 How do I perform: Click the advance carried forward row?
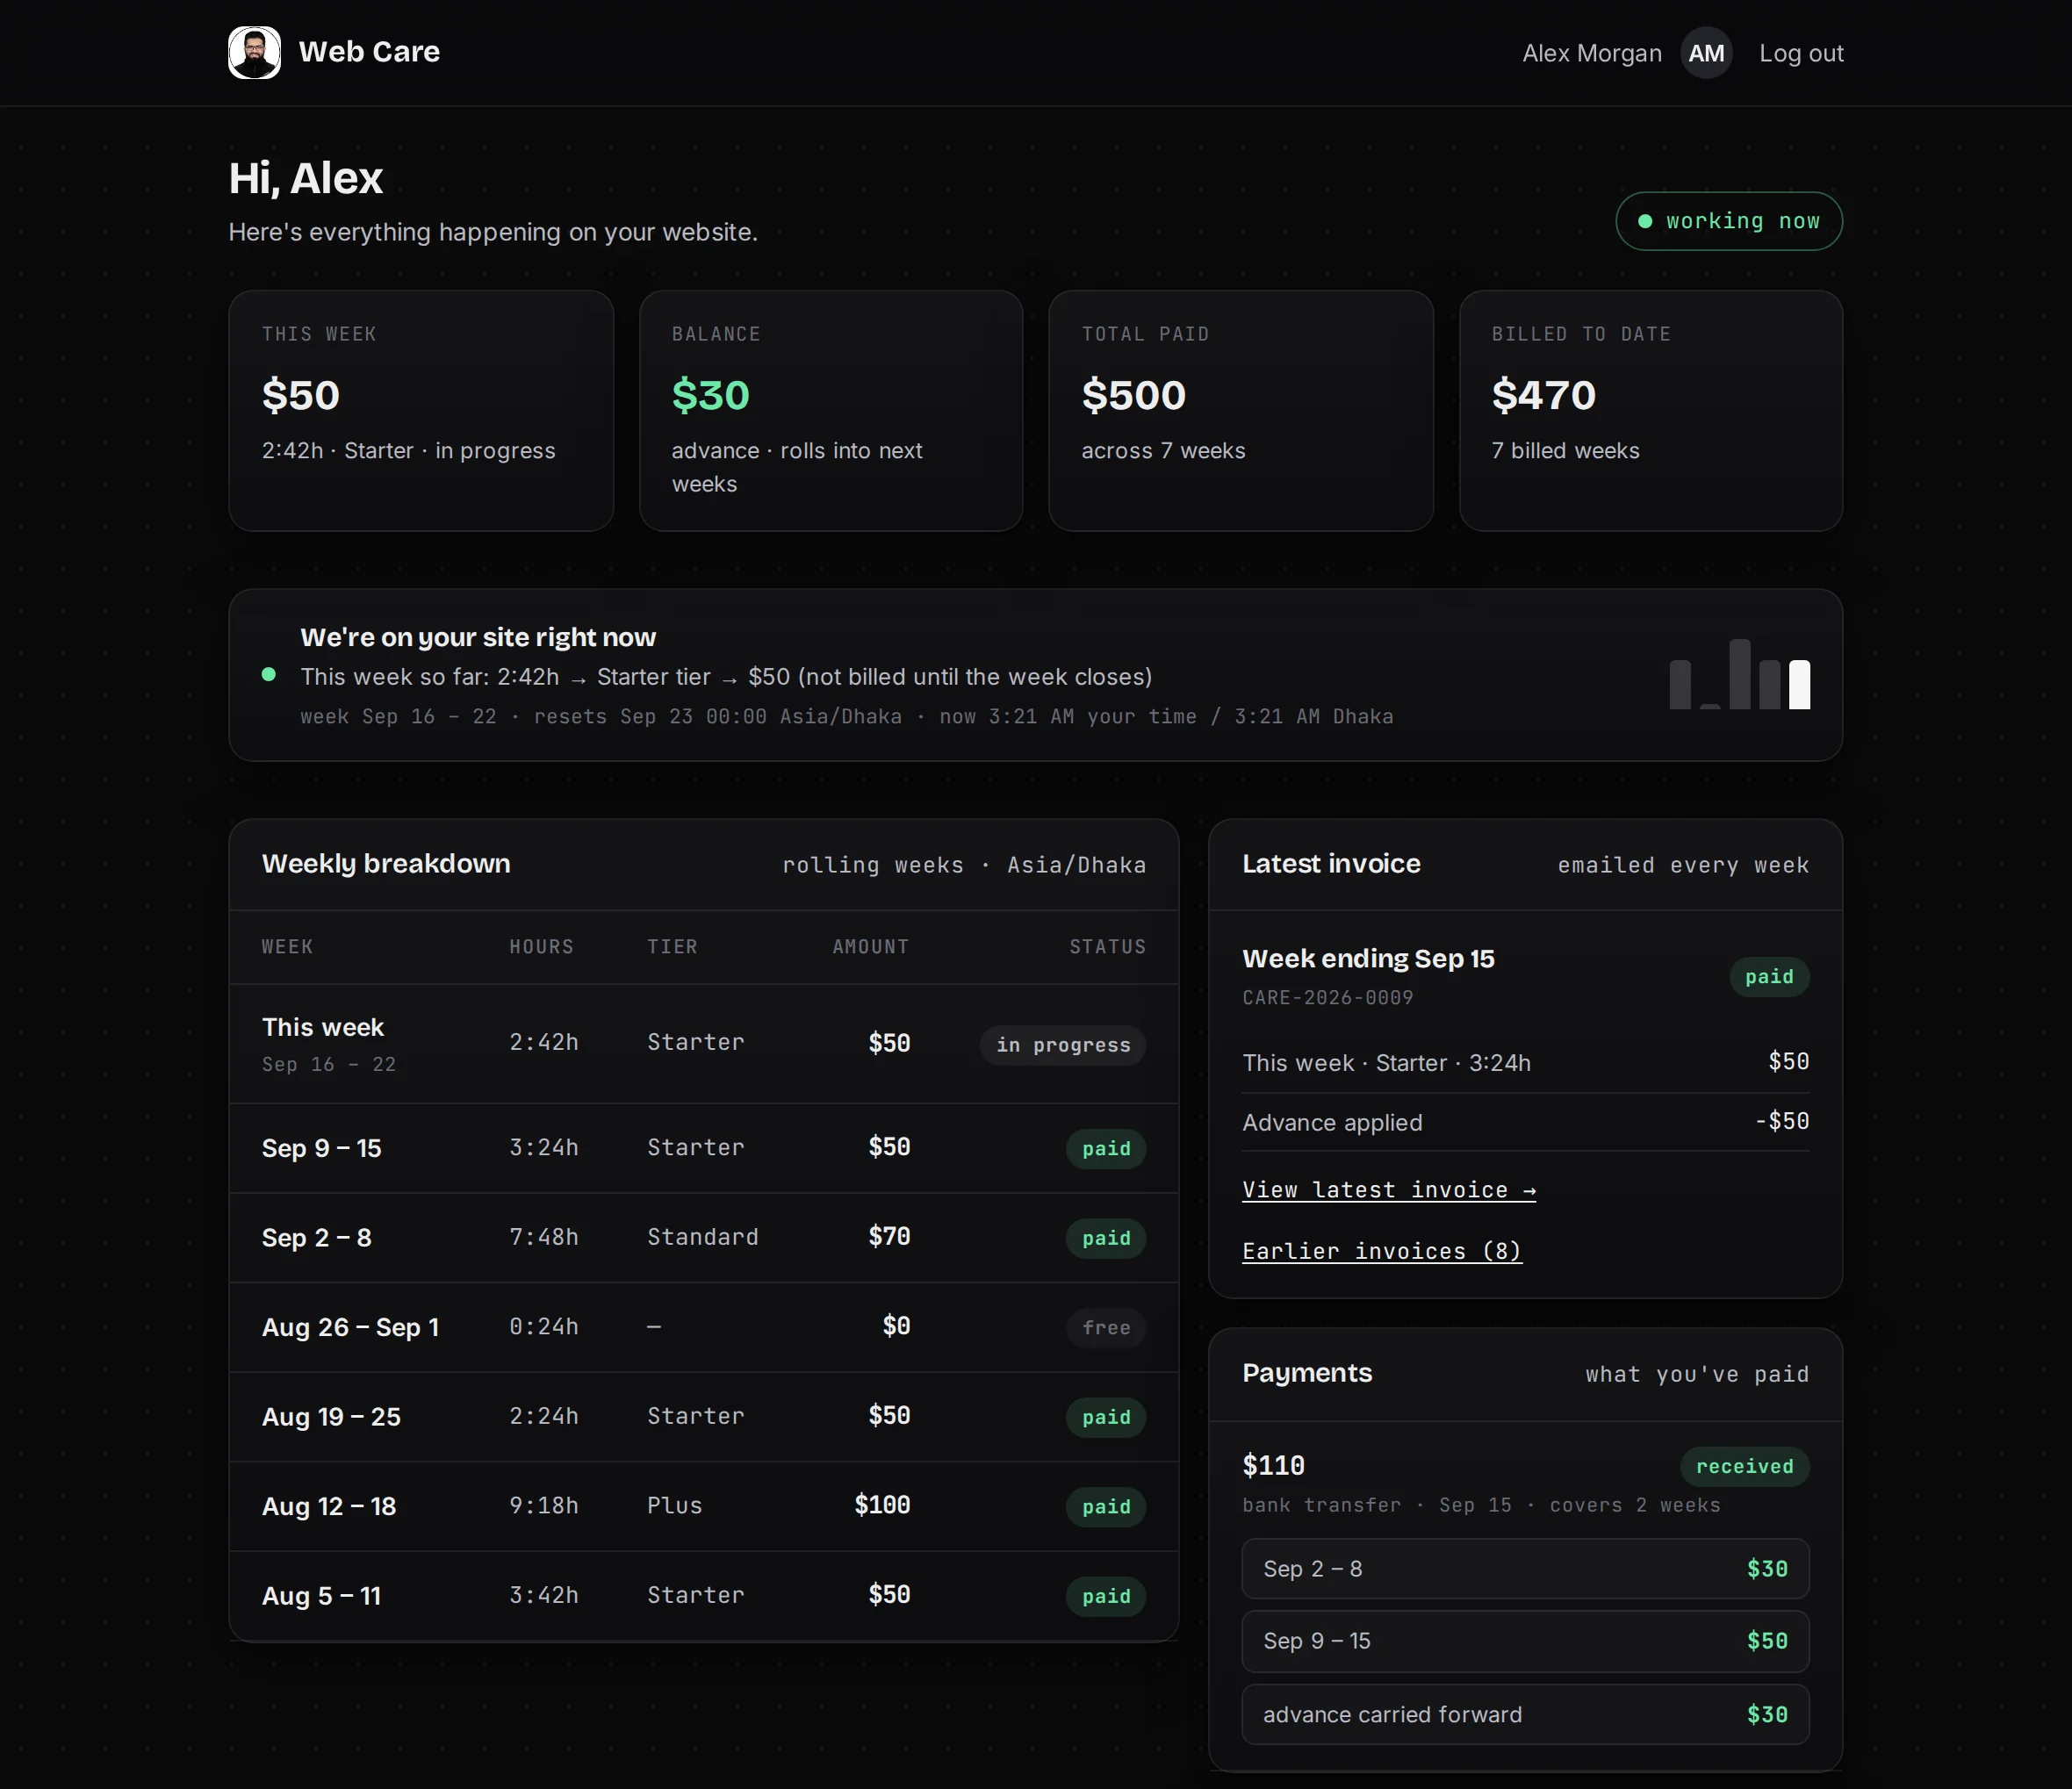tap(1526, 1715)
